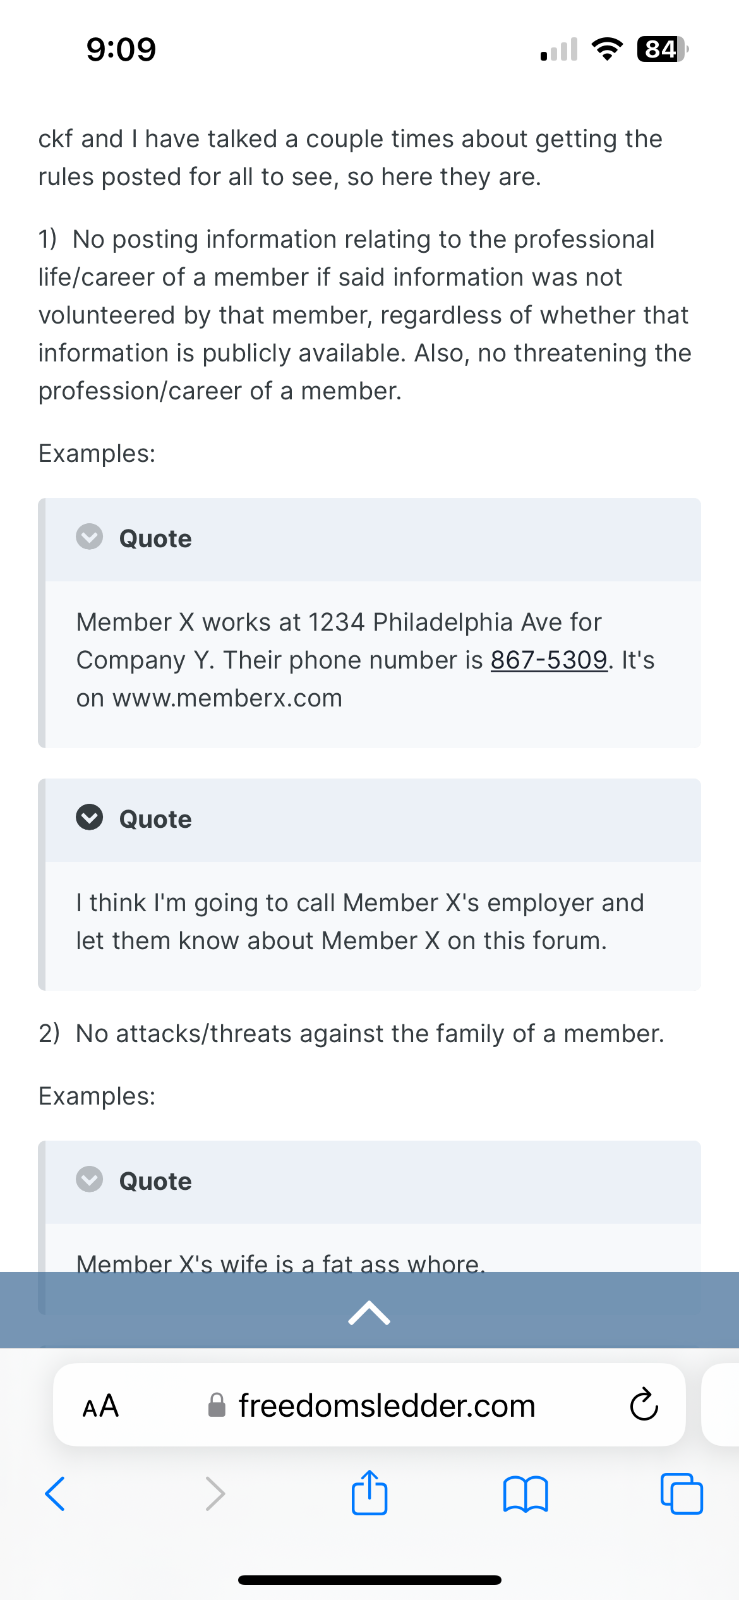Tap the home indicator bar
The image size is (739, 1600).
pos(369,1580)
